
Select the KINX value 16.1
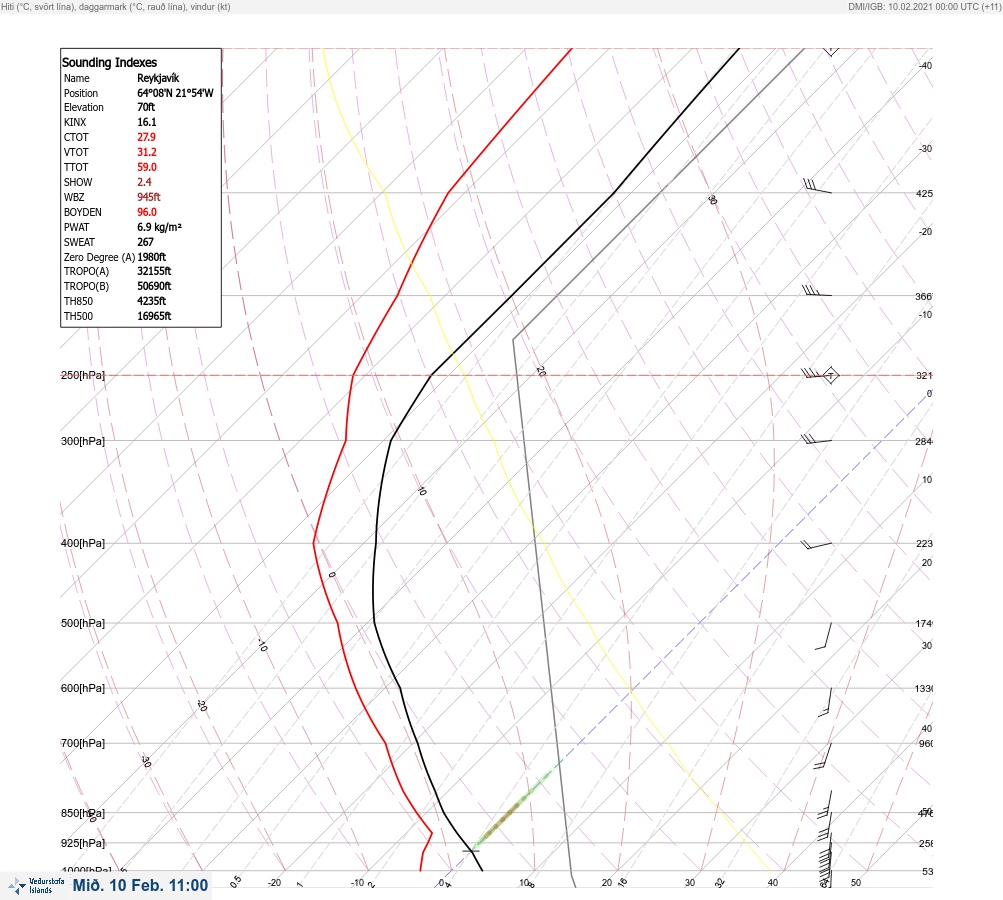pyautogui.click(x=146, y=122)
